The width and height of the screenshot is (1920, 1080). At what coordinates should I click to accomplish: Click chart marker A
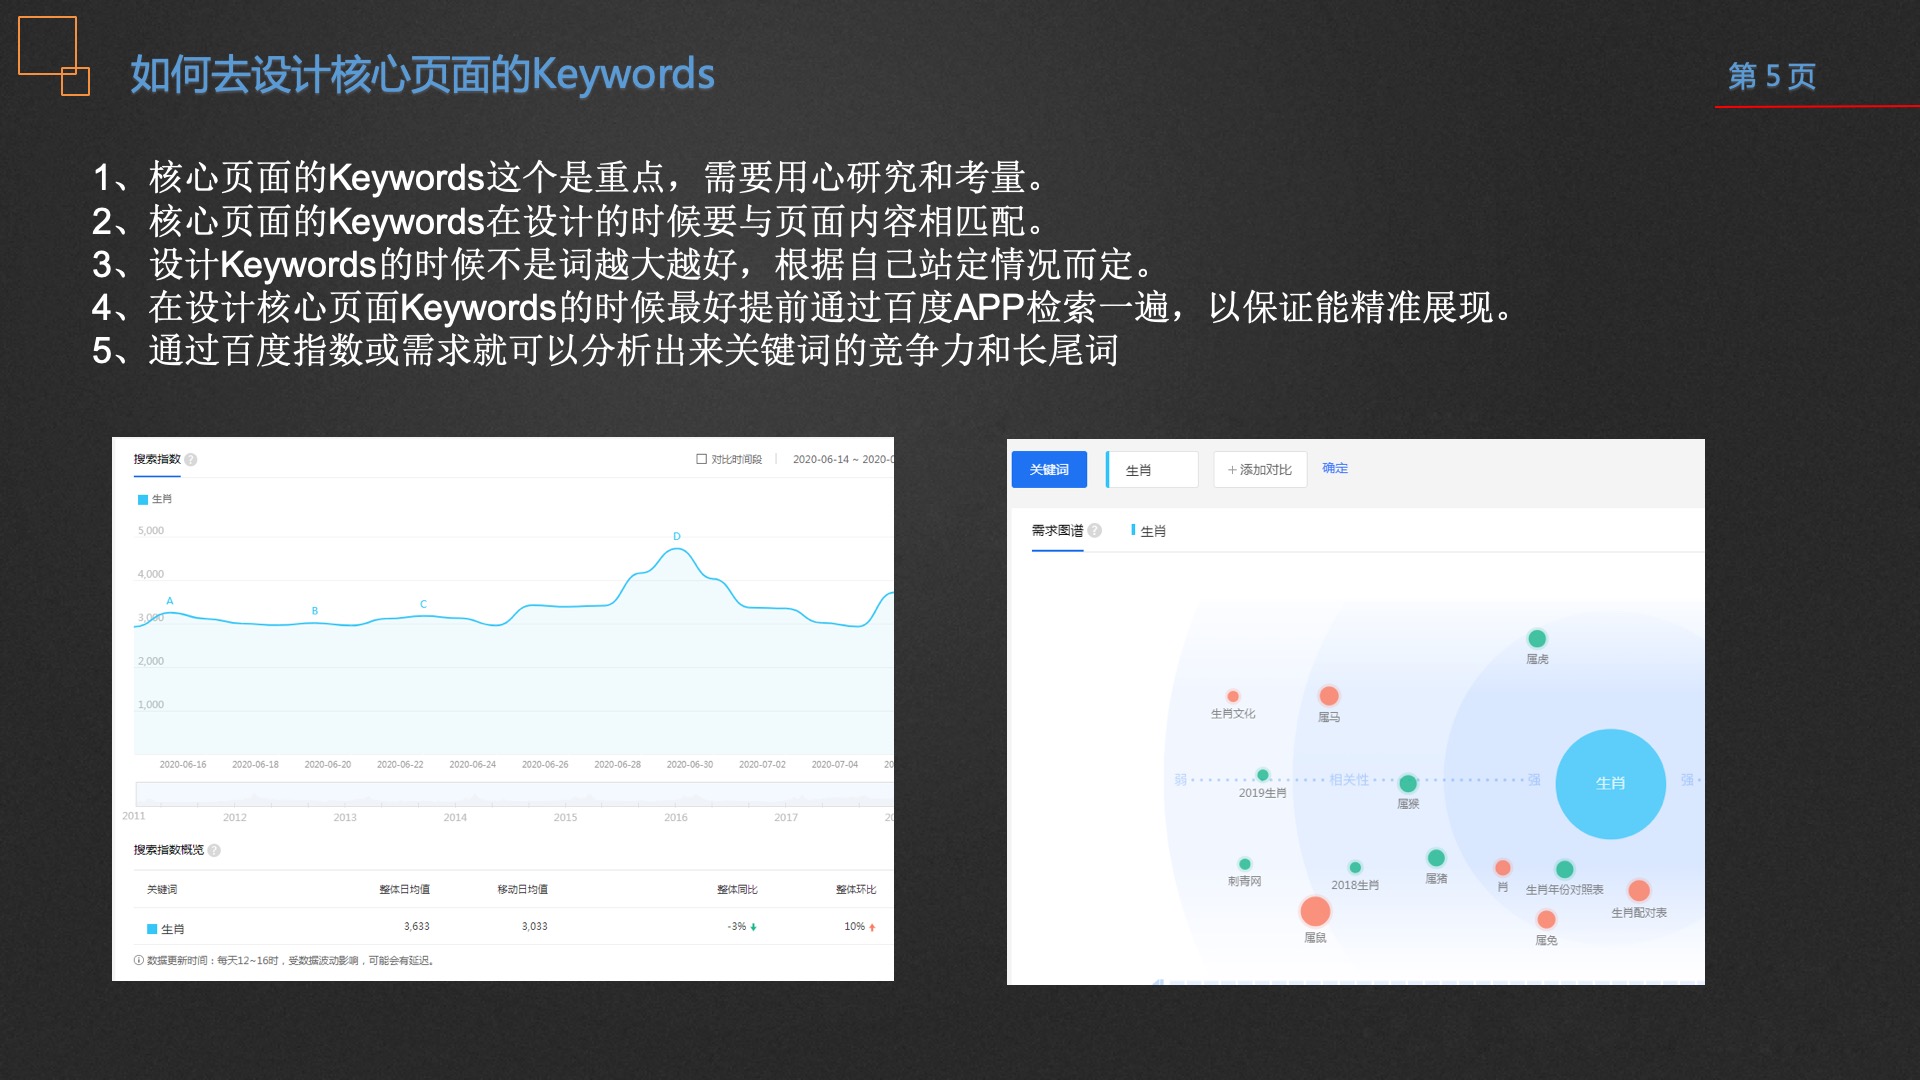[x=170, y=601]
